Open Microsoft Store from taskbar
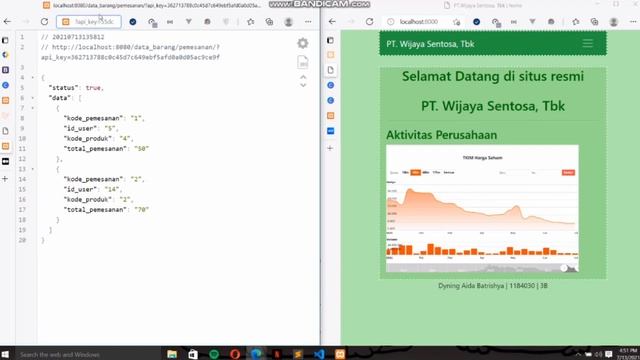The width and height of the screenshot is (640, 360). click(x=193, y=354)
